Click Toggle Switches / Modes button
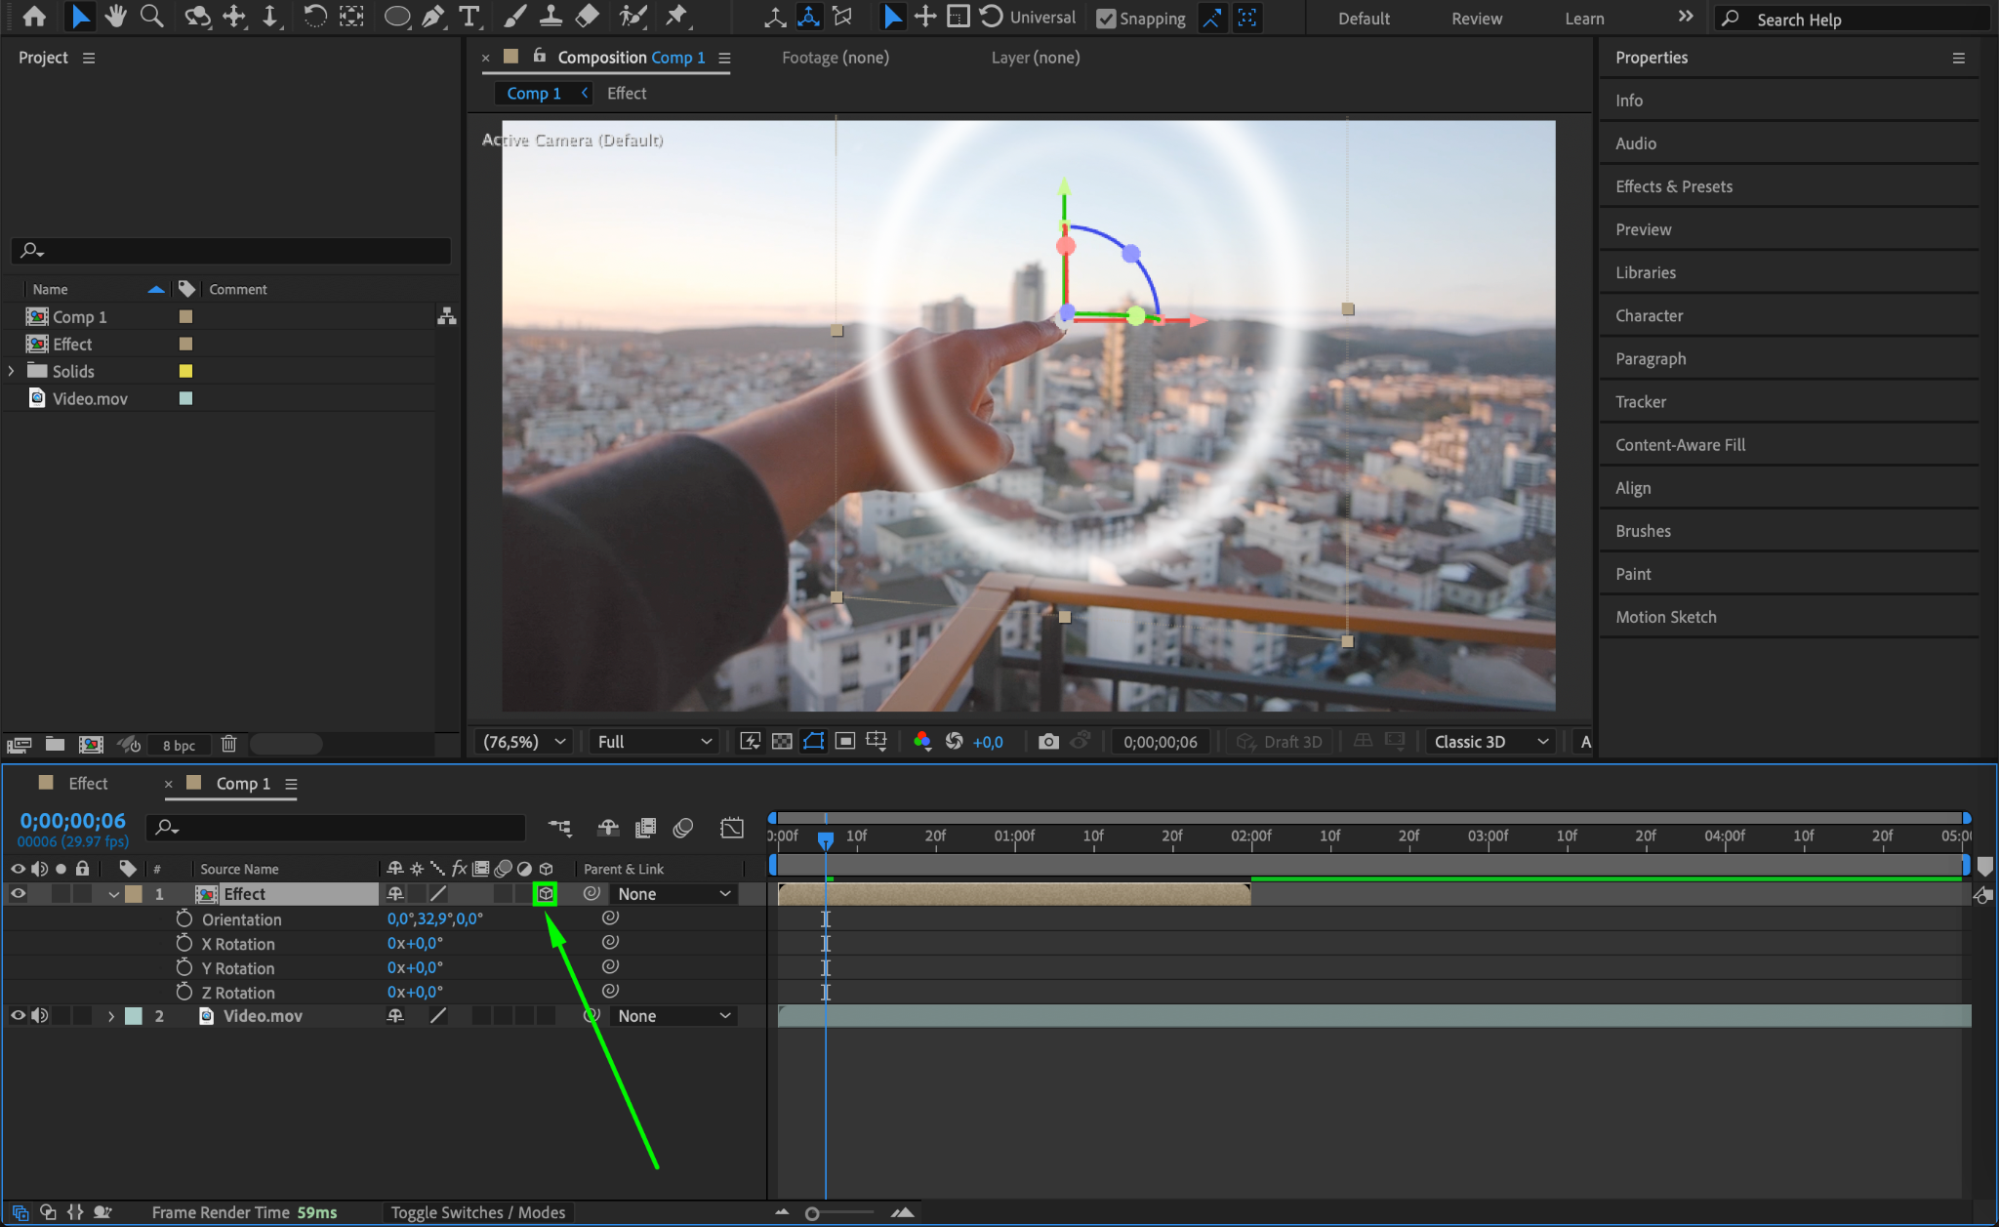The image size is (1999, 1227). (477, 1212)
